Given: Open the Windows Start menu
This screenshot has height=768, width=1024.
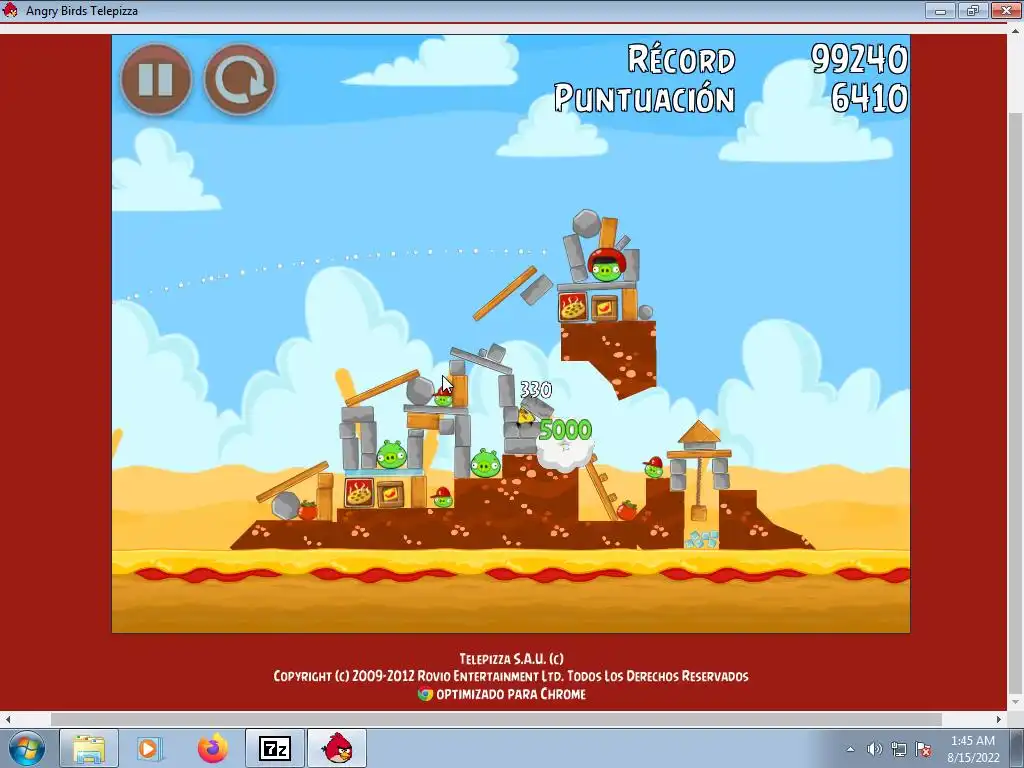Looking at the screenshot, I should [x=27, y=748].
